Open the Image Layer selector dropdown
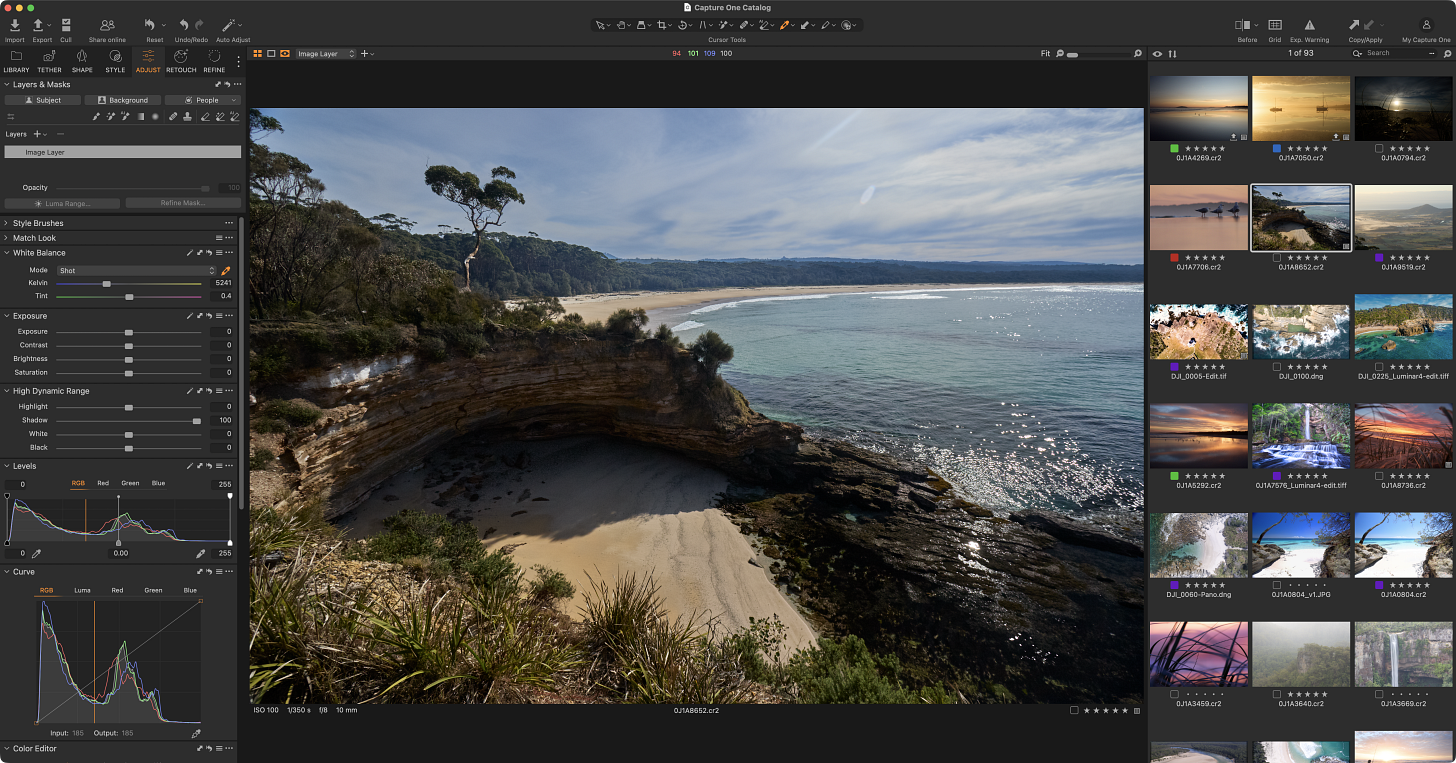 326,54
